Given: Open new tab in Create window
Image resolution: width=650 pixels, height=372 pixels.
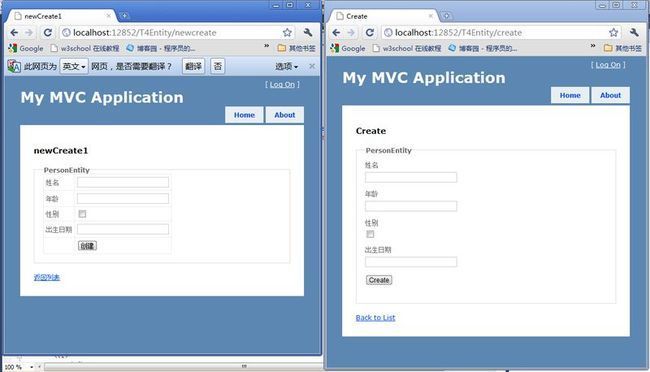Looking at the screenshot, I should [446, 16].
